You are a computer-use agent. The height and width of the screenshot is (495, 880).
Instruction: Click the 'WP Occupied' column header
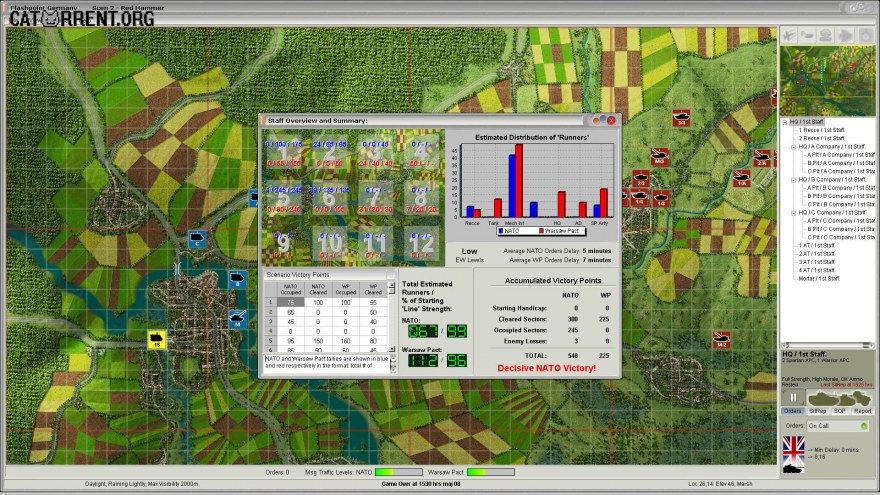[345, 289]
